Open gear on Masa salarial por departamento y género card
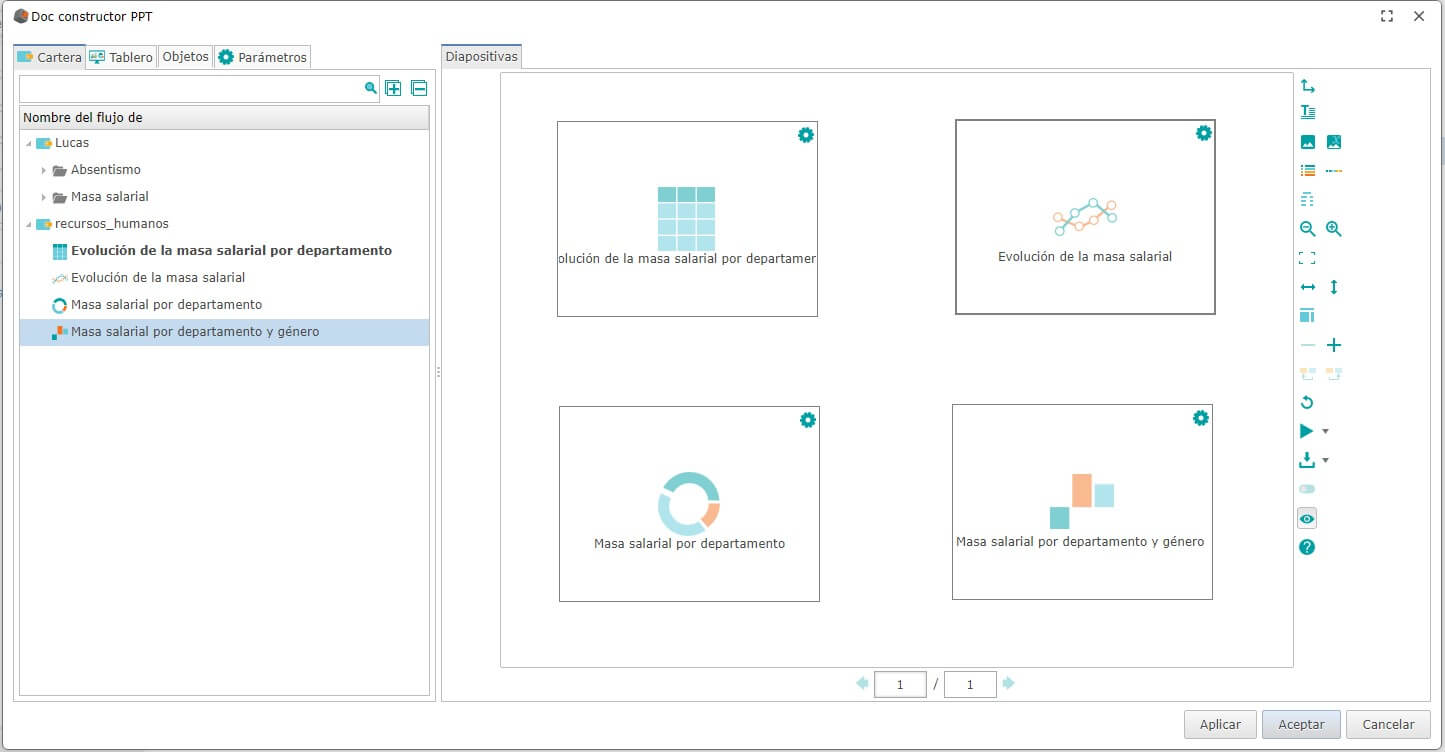This screenshot has width=1445, height=752. [1201, 418]
